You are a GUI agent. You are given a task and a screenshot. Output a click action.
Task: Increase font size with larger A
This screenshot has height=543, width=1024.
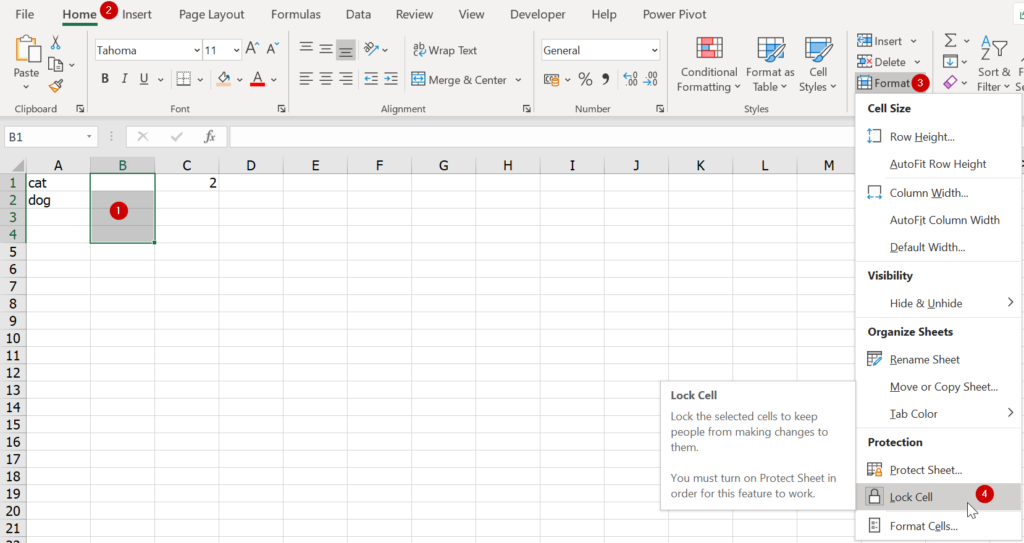[x=252, y=49]
